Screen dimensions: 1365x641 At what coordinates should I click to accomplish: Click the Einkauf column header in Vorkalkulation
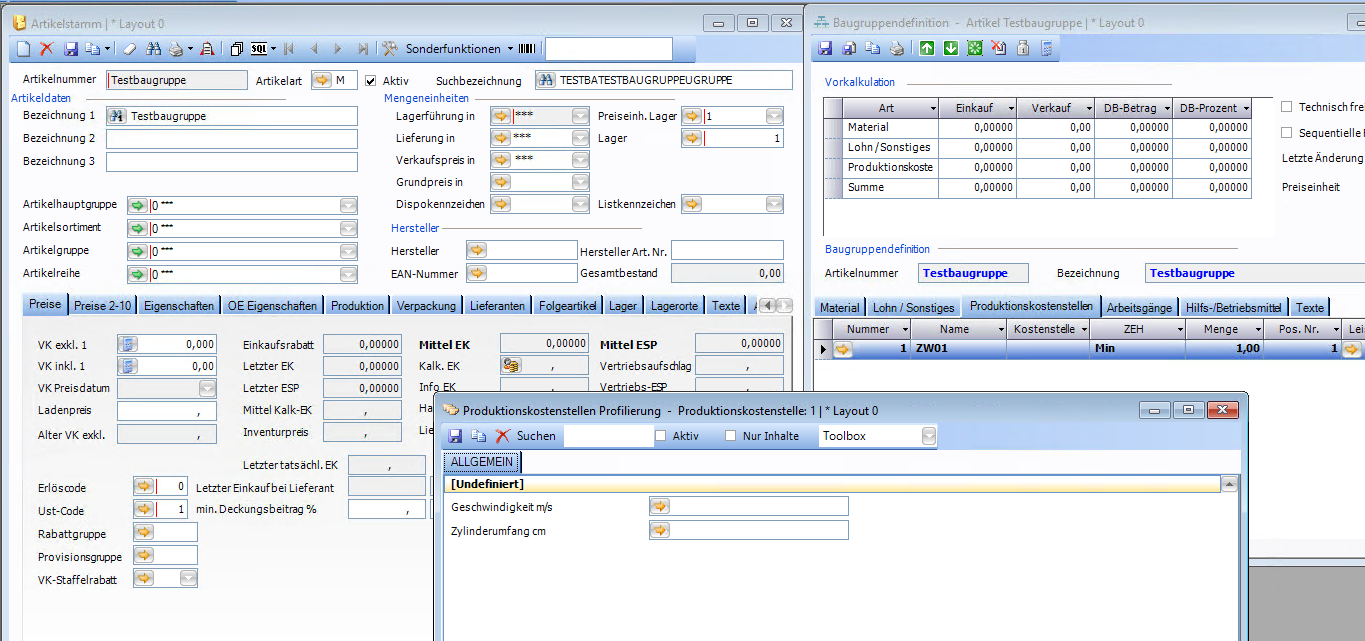978,108
